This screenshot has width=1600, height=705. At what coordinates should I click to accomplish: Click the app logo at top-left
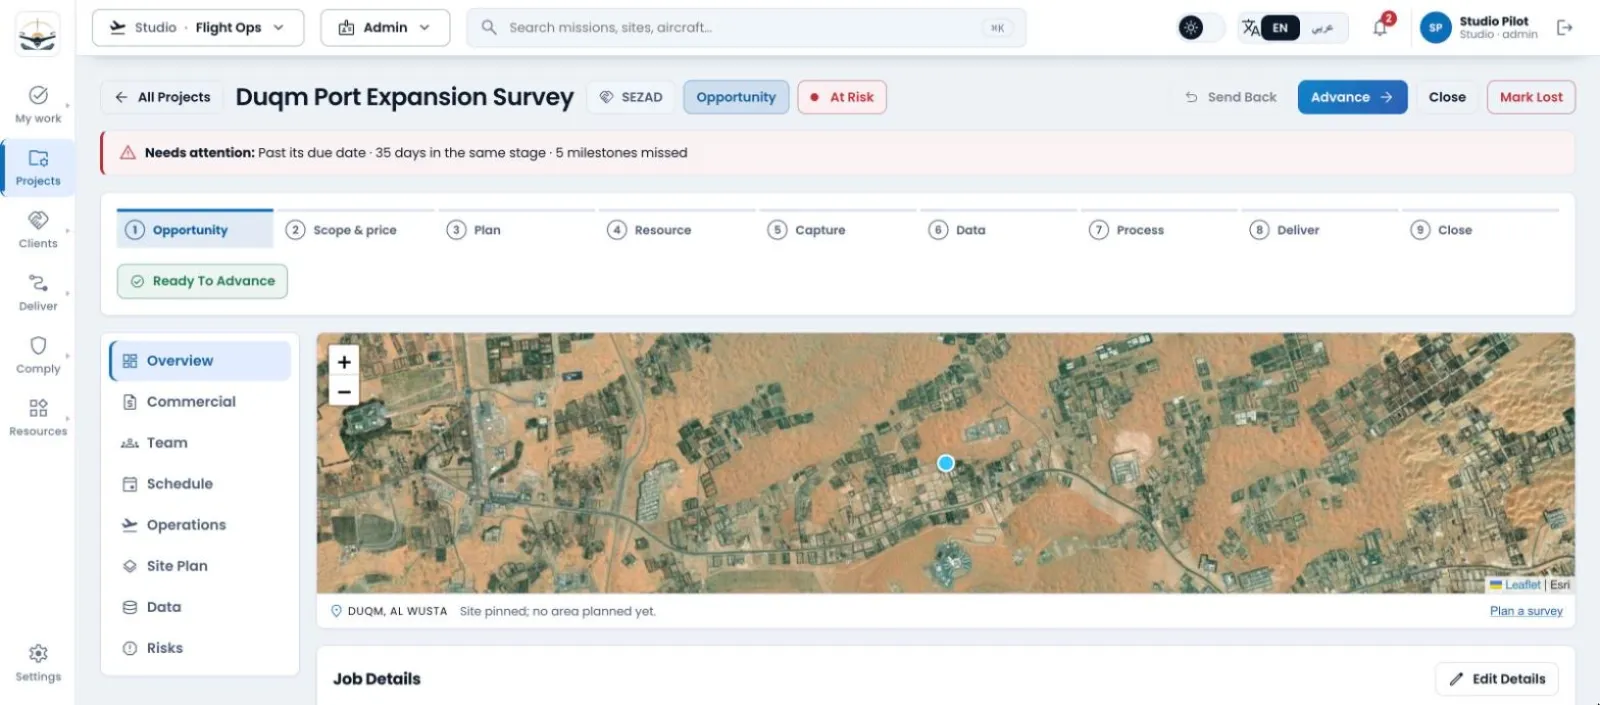[x=38, y=35]
